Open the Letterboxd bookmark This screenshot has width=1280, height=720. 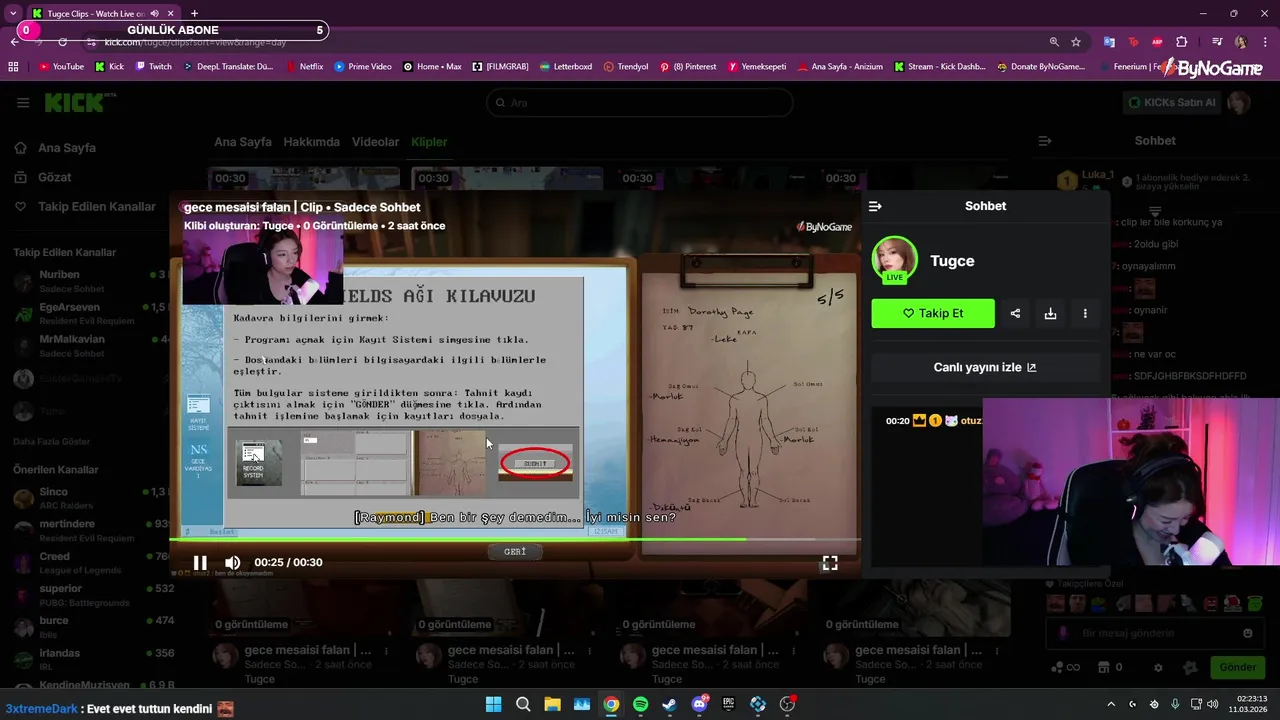pos(566,67)
